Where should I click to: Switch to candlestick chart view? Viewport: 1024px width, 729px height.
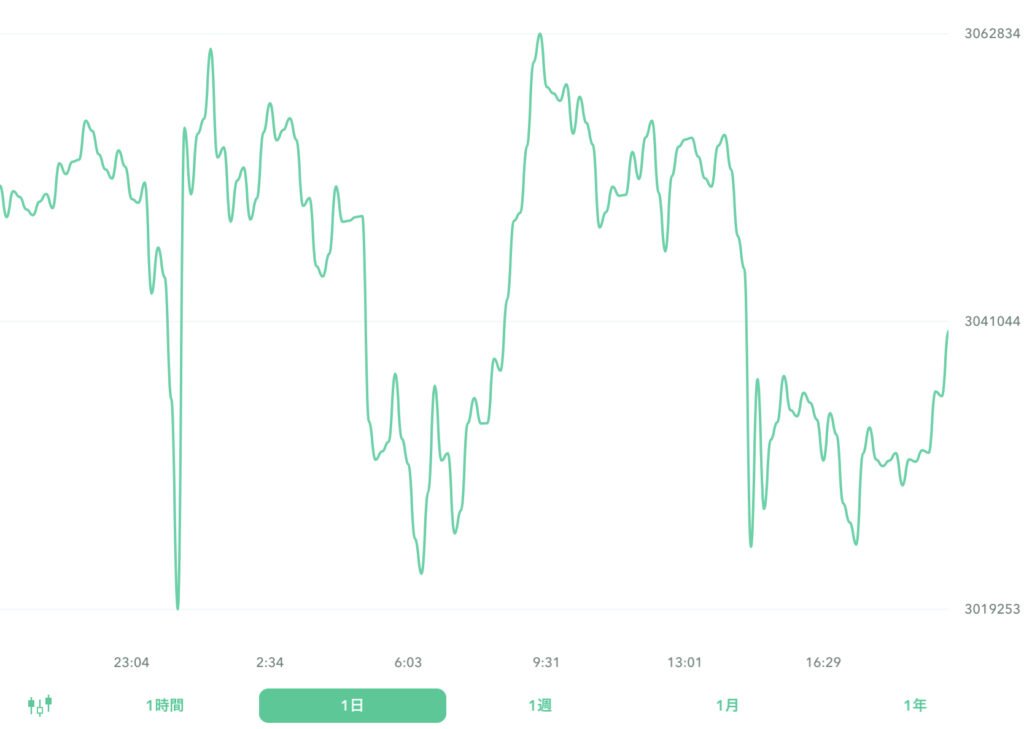40,705
